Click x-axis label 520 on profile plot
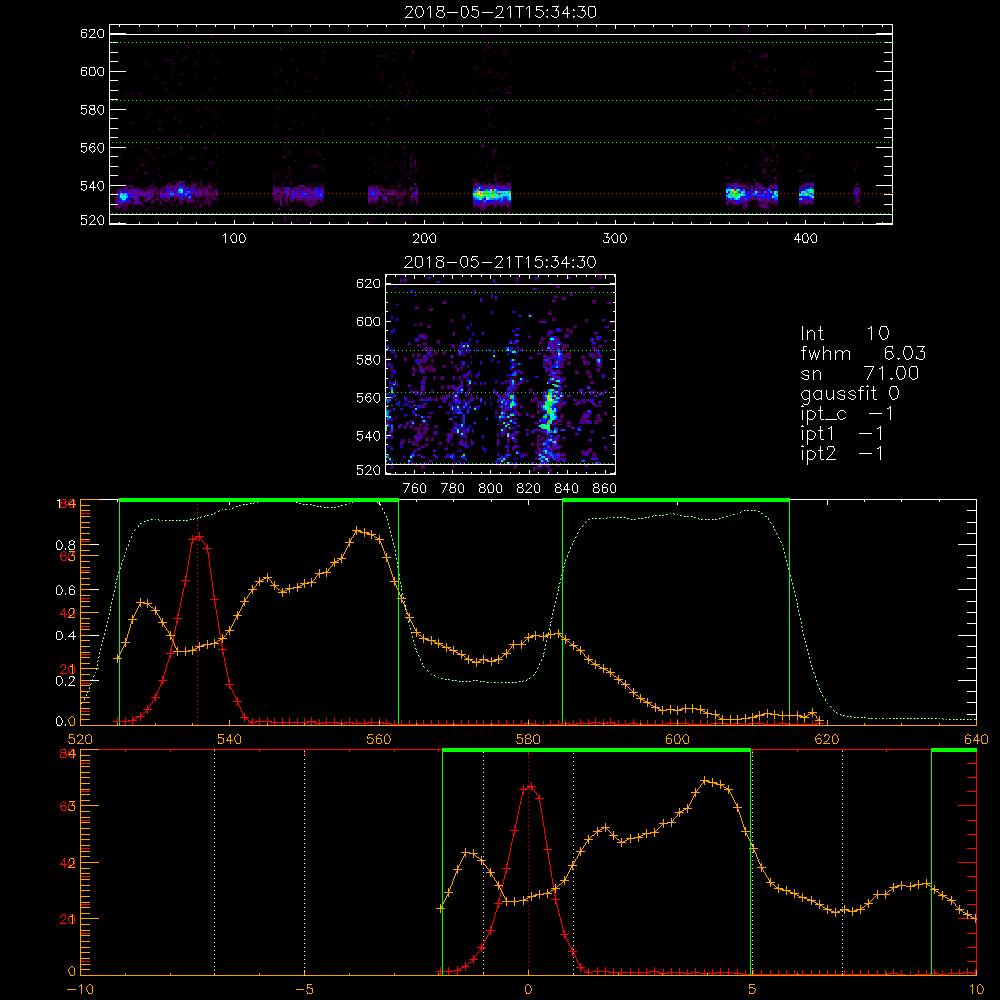Screen dimensions: 1000x1000 (x=80, y=739)
